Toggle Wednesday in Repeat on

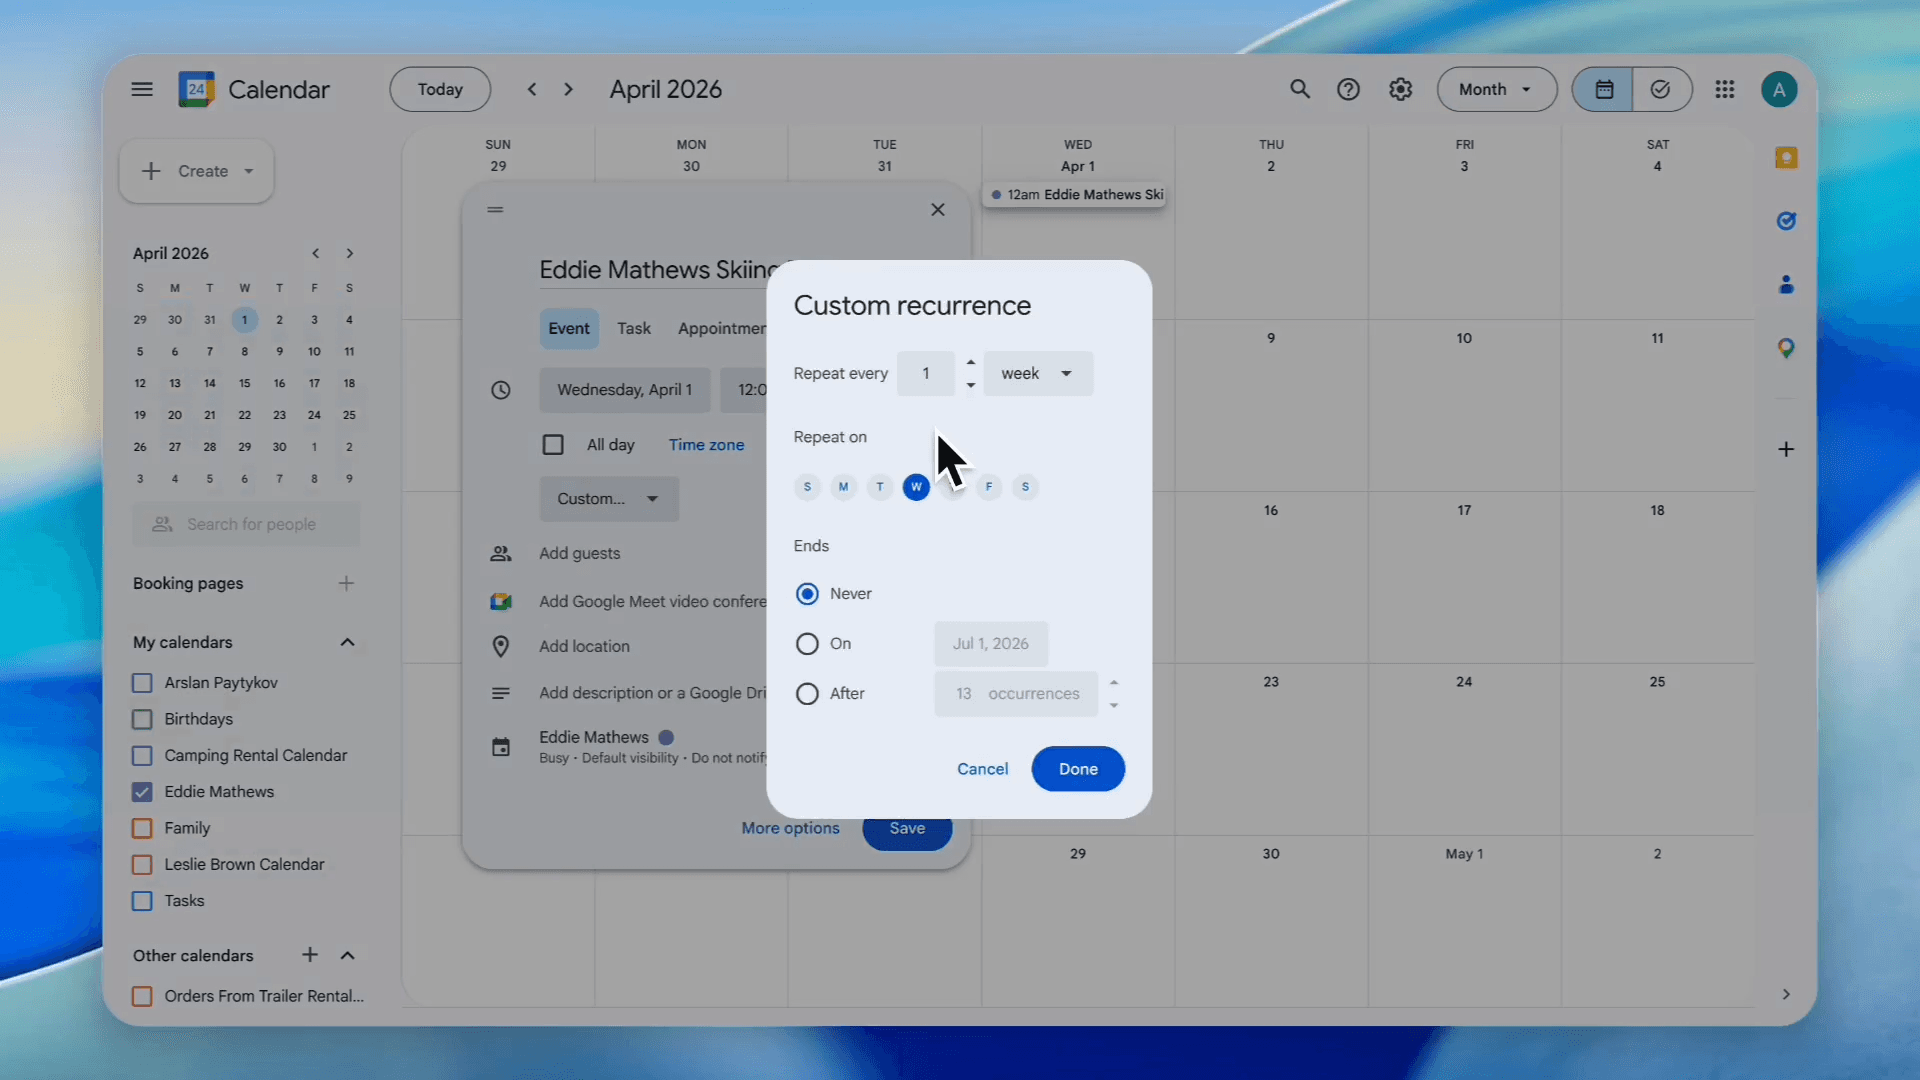(x=916, y=487)
